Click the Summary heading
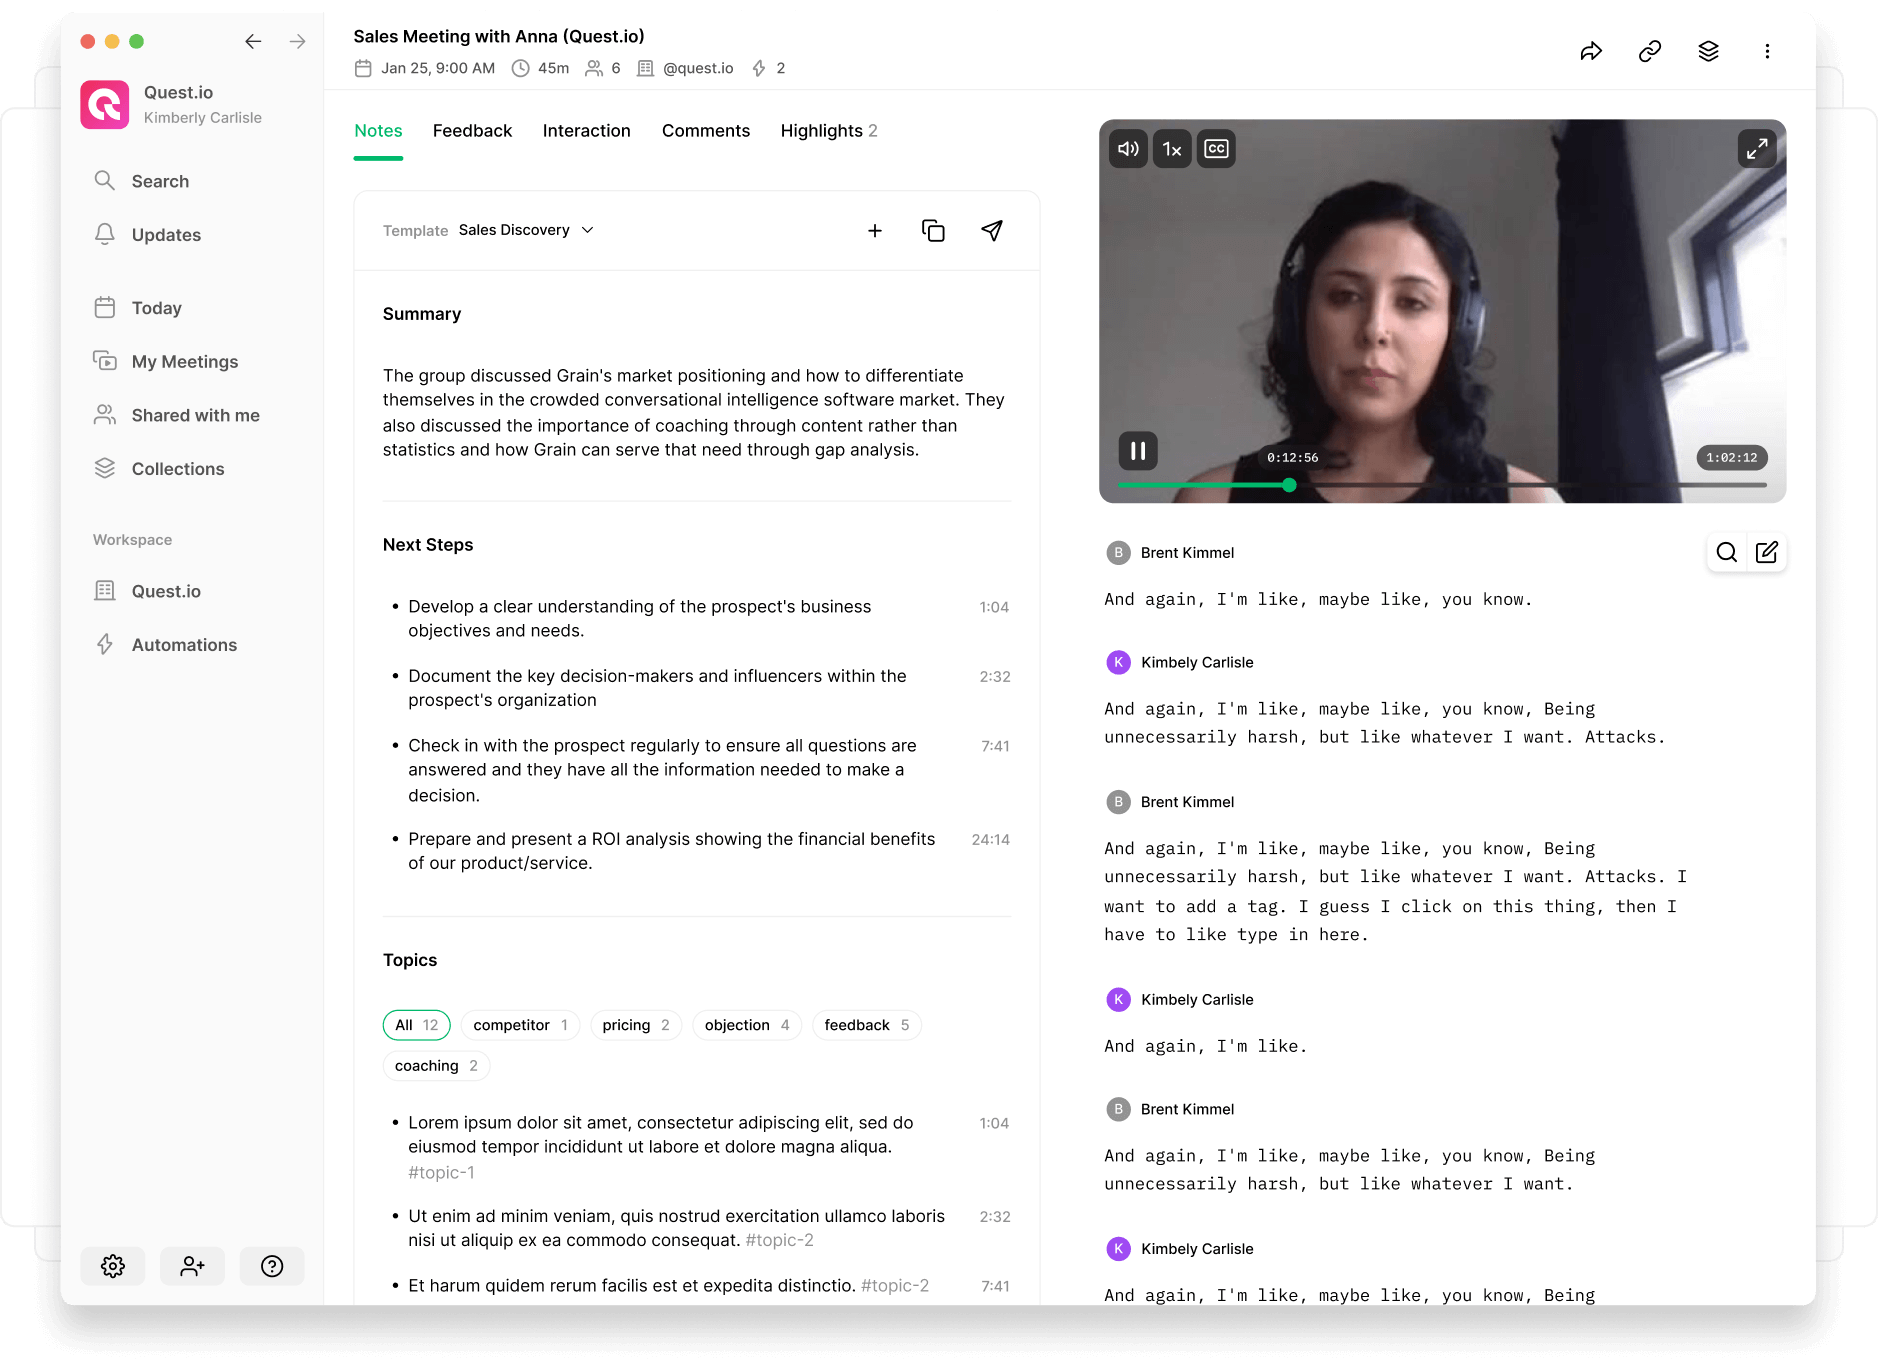The width and height of the screenshot is (1878, 1367). (422, 314)
